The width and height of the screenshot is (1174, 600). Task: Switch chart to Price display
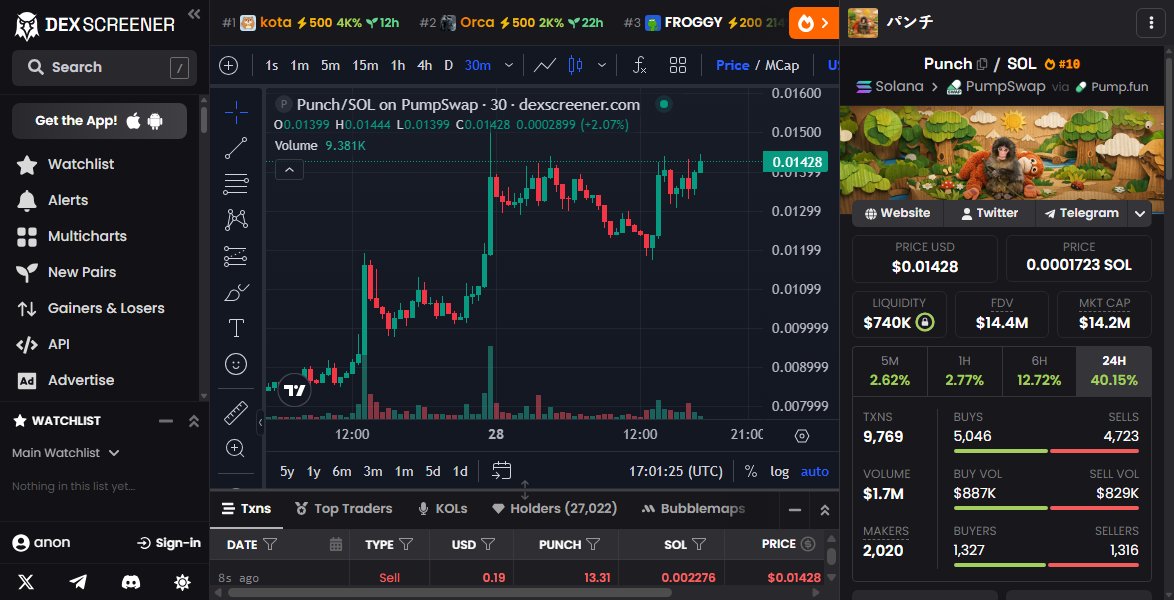pos(732,65)
